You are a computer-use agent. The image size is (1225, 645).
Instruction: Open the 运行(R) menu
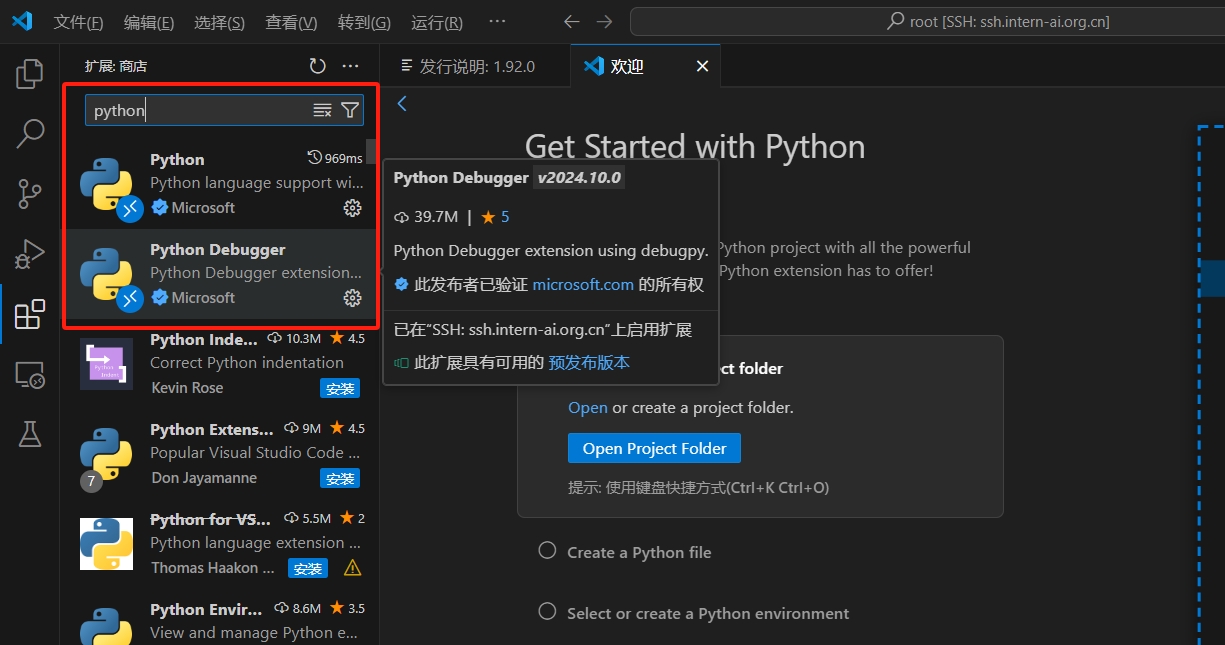437,22
